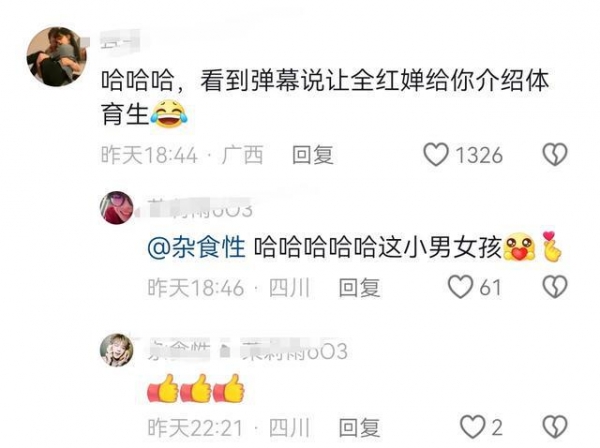The width and height of the screenshot is (600, 448).
Task: Open the top commenter's avatar
Action: pos(57,57)
